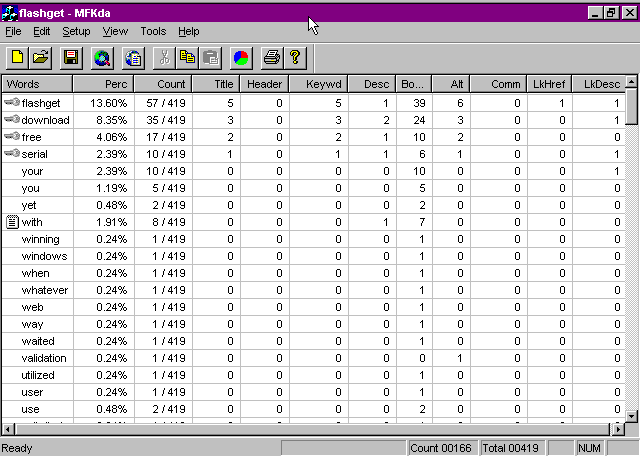Image resolution: width=640 pixels, height=456 pixels.
Task: Click the Help question mark icon
Action: (295, 58)
